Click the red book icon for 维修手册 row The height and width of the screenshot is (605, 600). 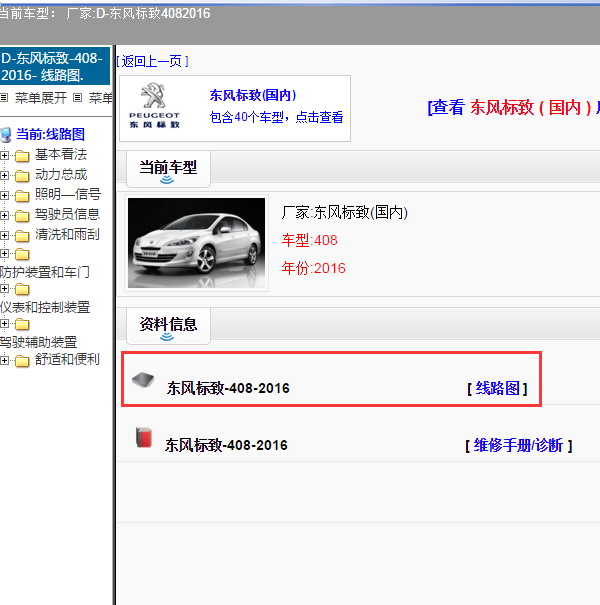(144, 438)
